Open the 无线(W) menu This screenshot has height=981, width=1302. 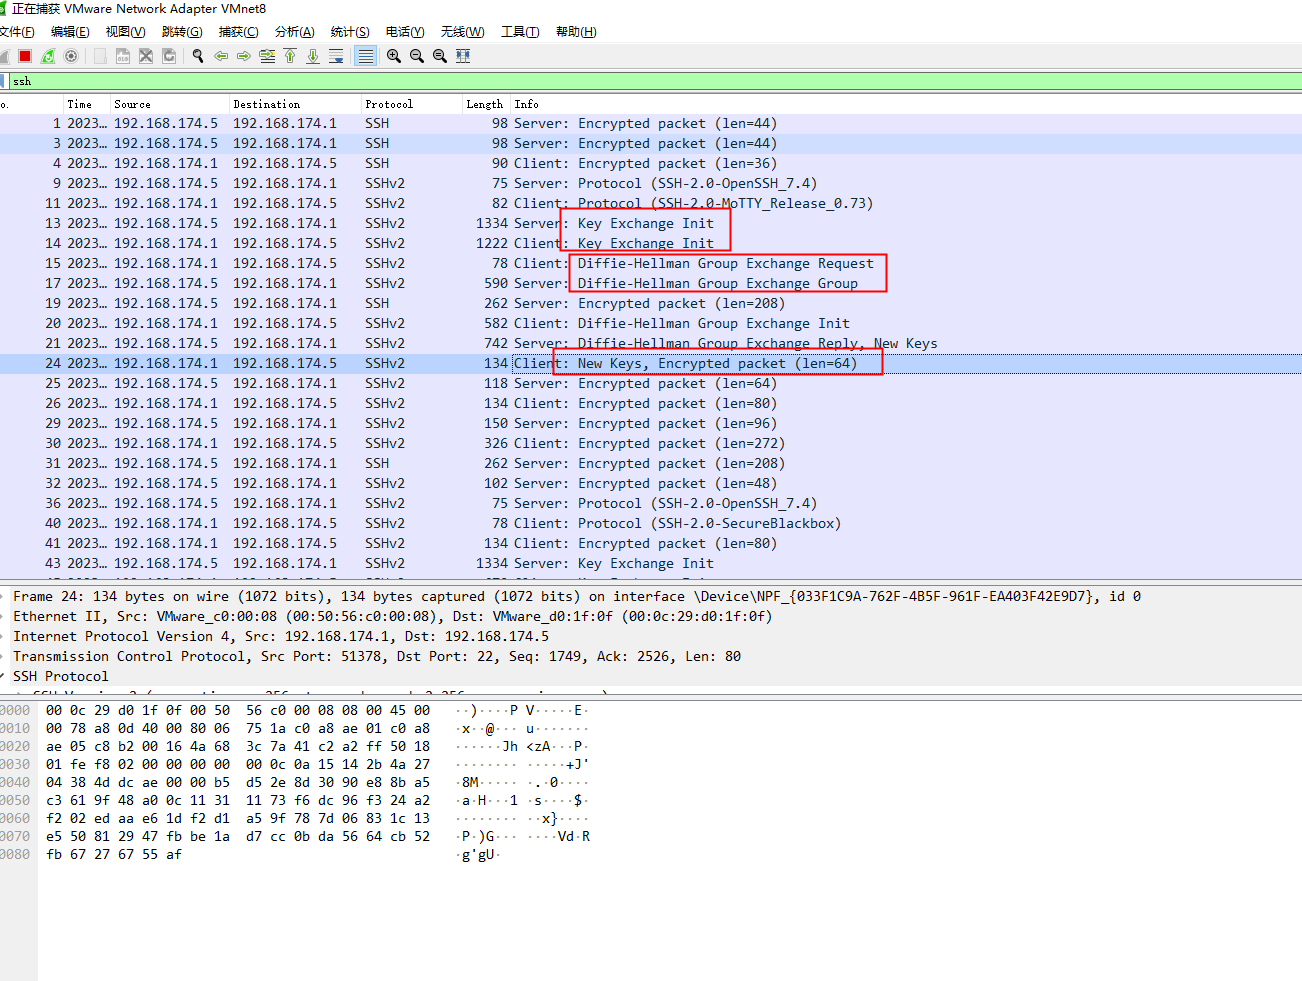(463, 32)
